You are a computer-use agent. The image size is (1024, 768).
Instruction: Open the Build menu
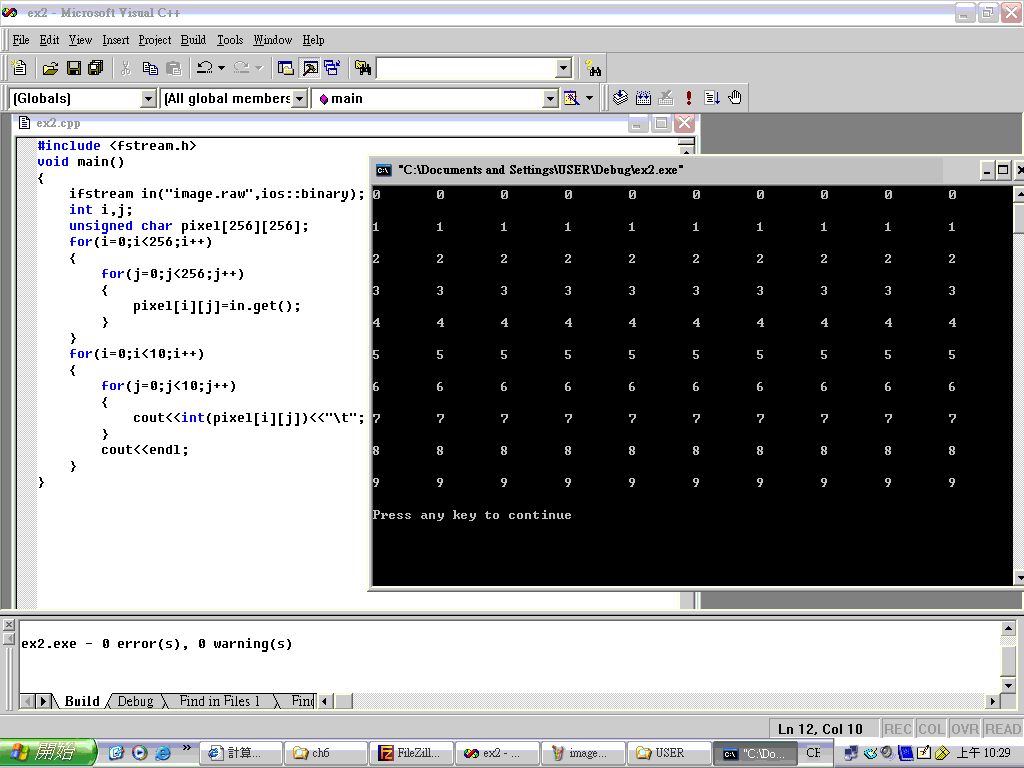193,40
